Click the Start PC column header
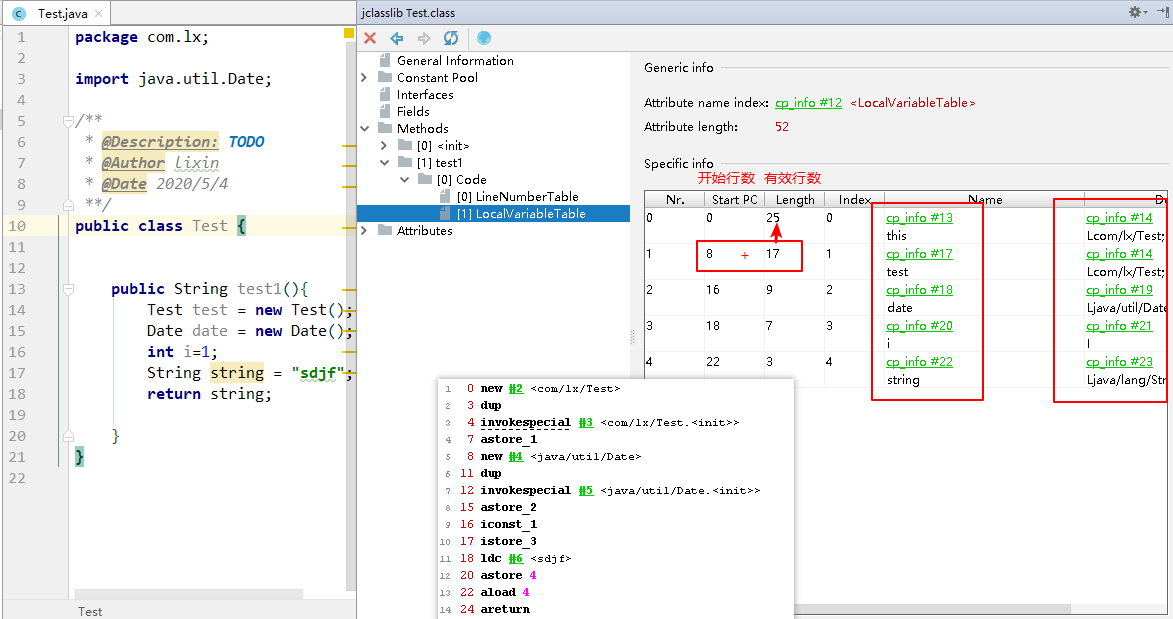This screenshot has height=619, width=1173. [734, 200]
